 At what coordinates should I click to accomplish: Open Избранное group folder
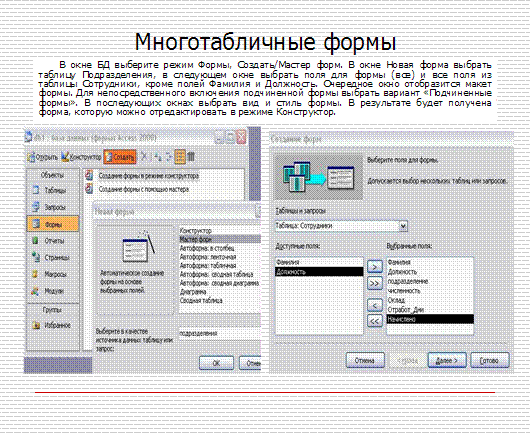coord(52,325)
